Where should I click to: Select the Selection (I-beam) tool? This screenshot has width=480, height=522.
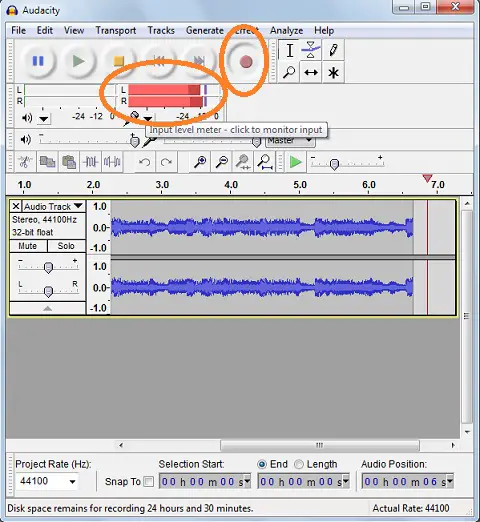(x=289, y=50)
